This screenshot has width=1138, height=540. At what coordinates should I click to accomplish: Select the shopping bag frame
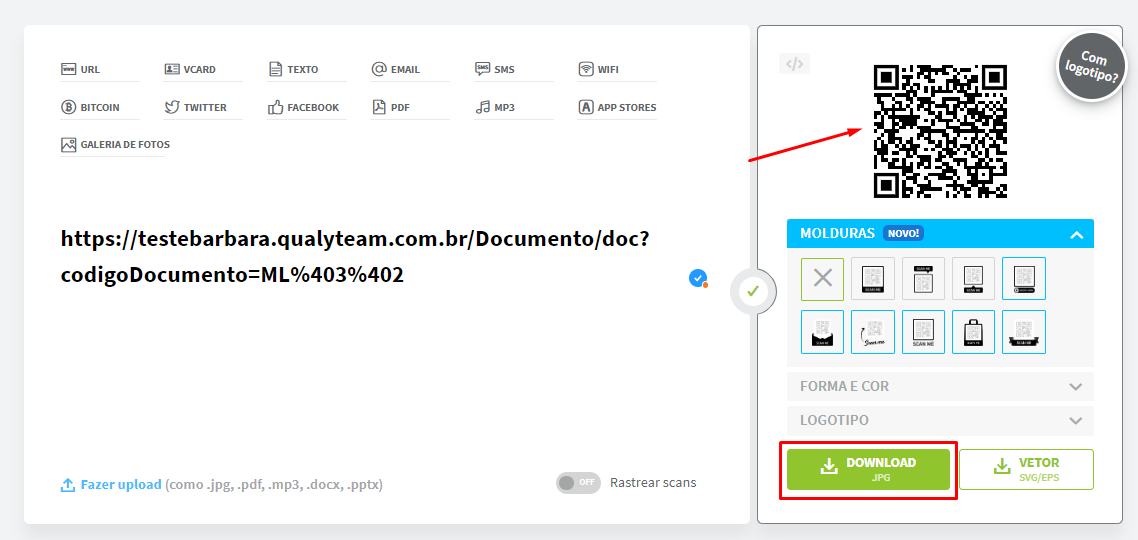[x=974, y=332]
